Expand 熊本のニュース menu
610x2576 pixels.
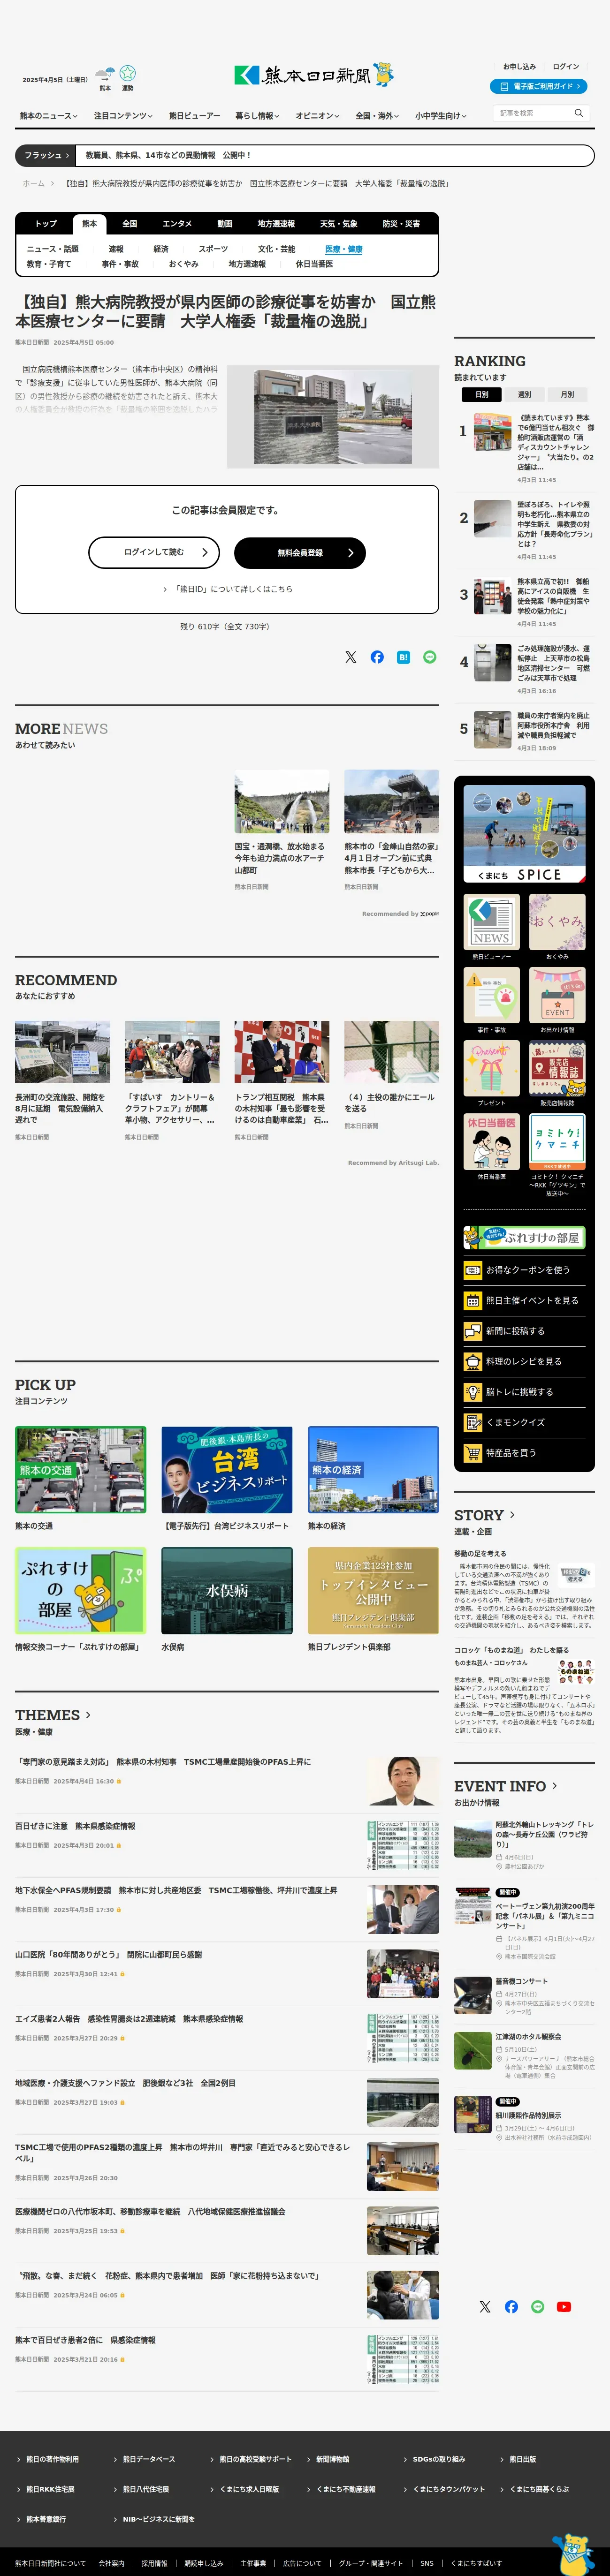pyautogui.click(x=48, y=116)
